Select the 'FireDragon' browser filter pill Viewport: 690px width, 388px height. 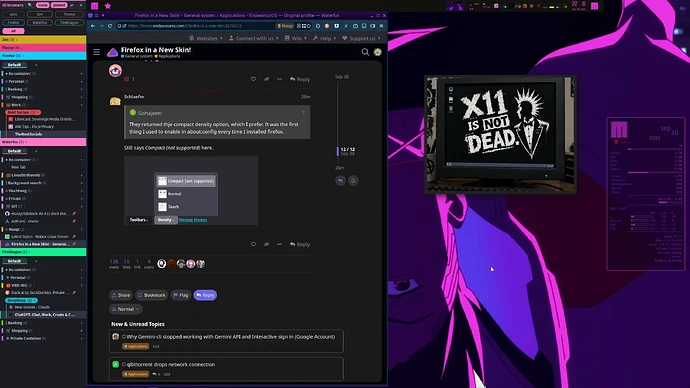point(70,22)
